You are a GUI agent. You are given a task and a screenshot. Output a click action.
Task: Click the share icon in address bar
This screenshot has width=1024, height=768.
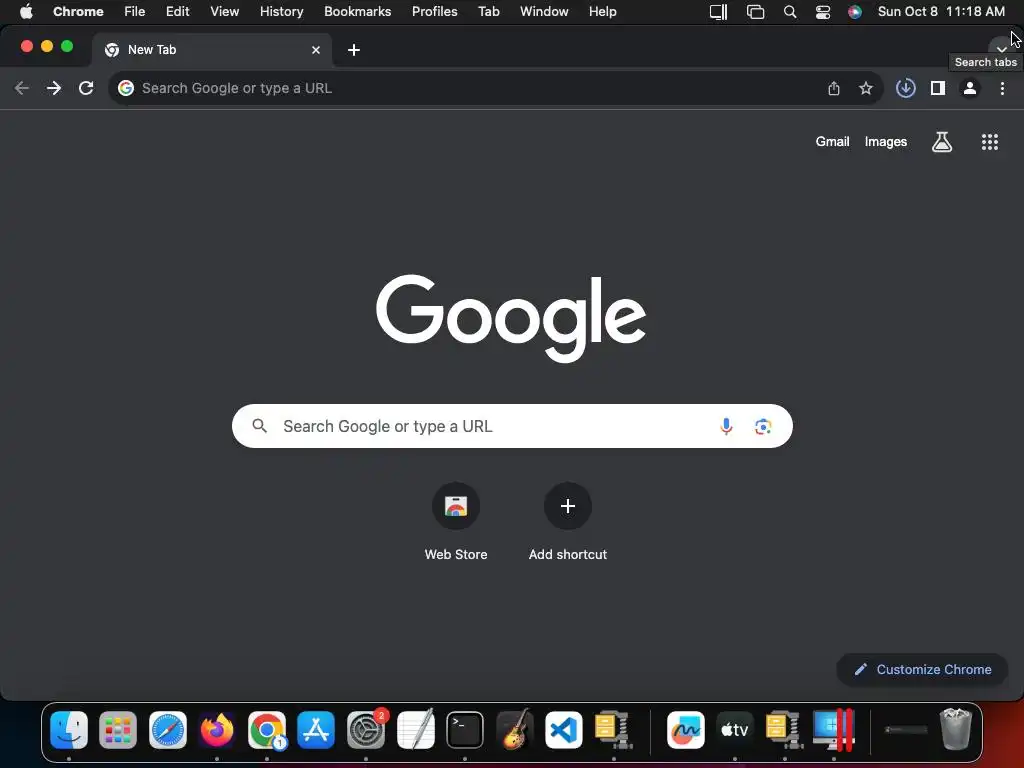coord(834,88)
